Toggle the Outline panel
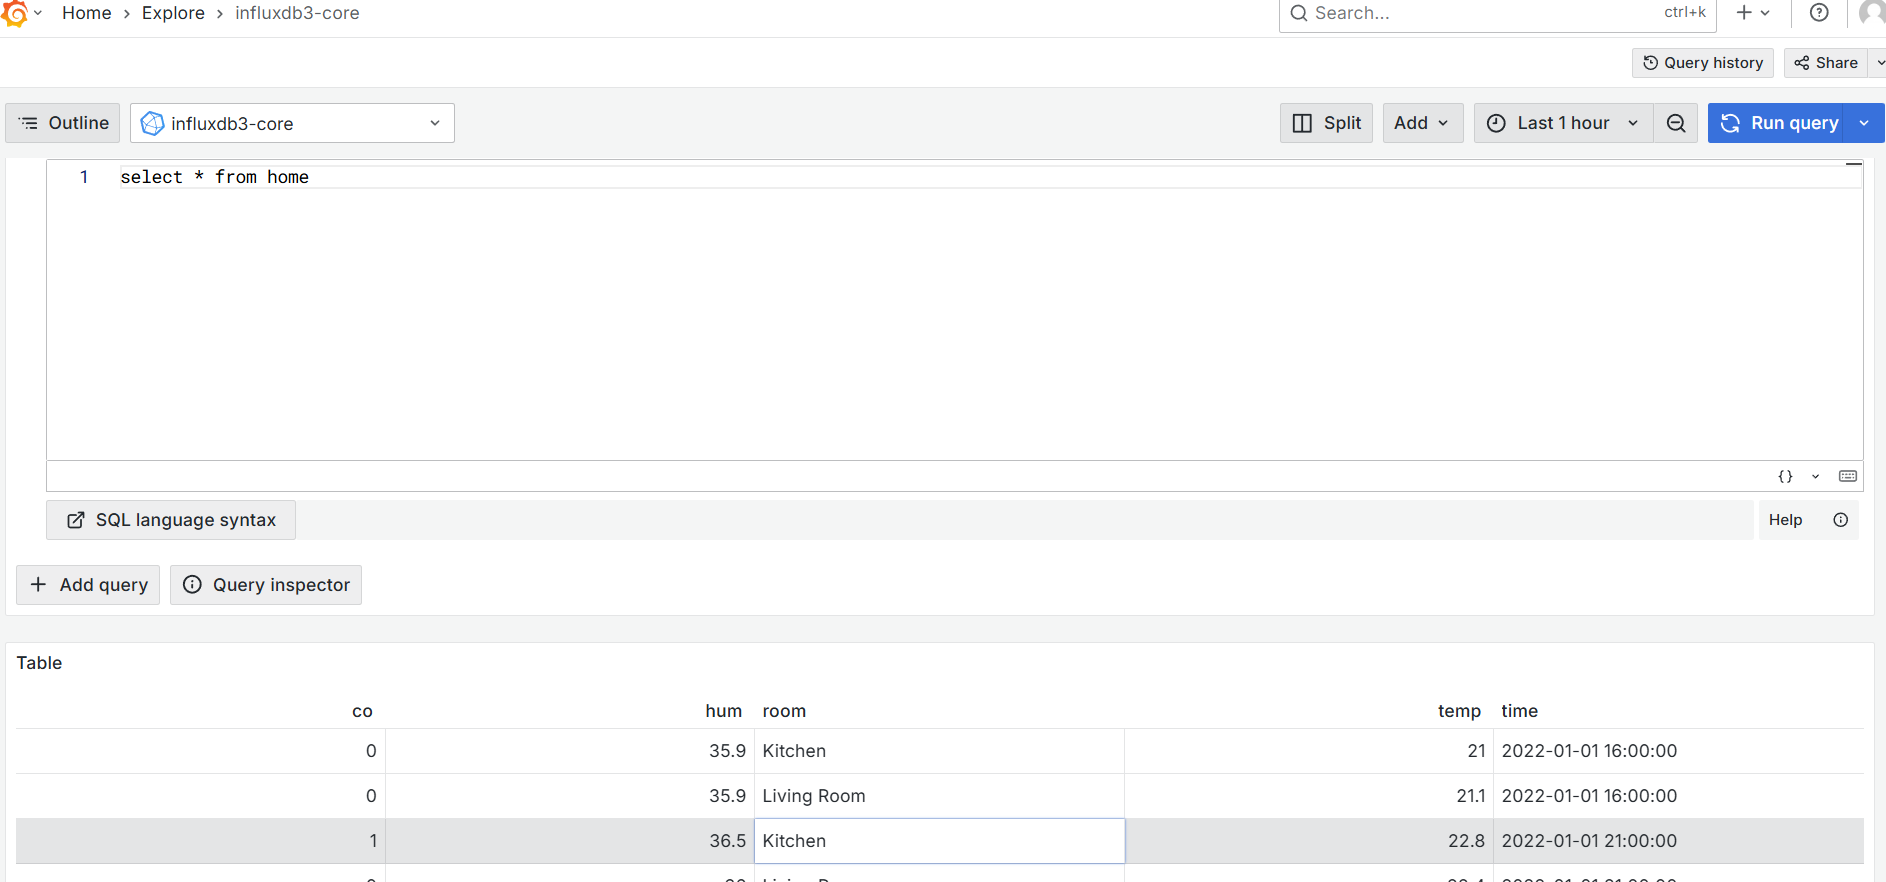This screenshot has width=1886, height=882. (x=63, y=123)
